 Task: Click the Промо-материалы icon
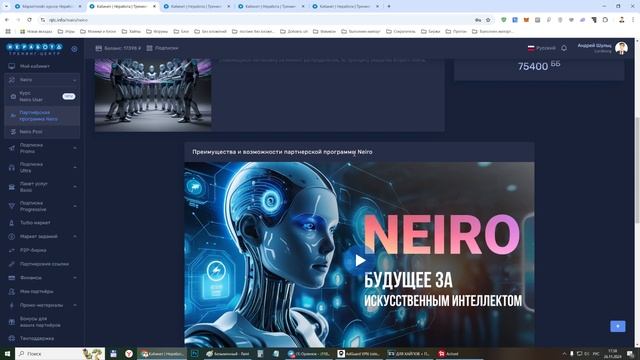(x=12, y=305)
